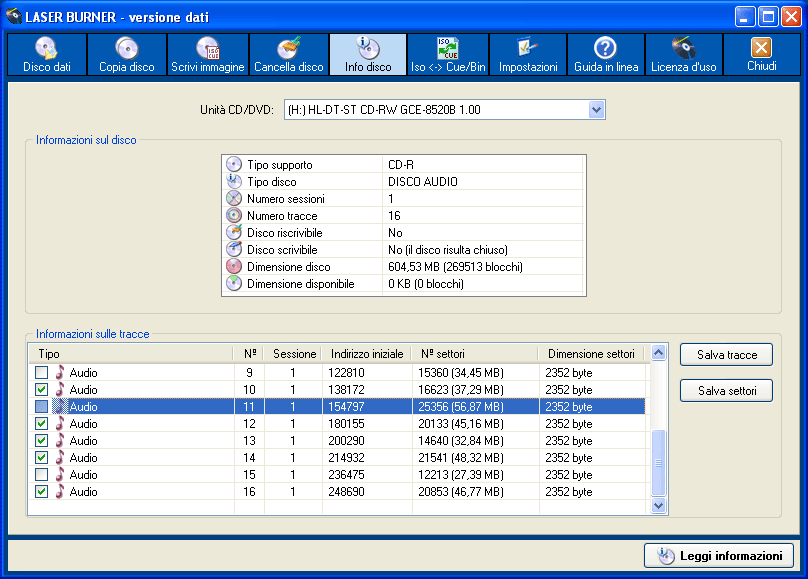Viewport: 808px width, 579px height.
Task: Click the Dimensione disponibile icon
Action: pos(234,283)
